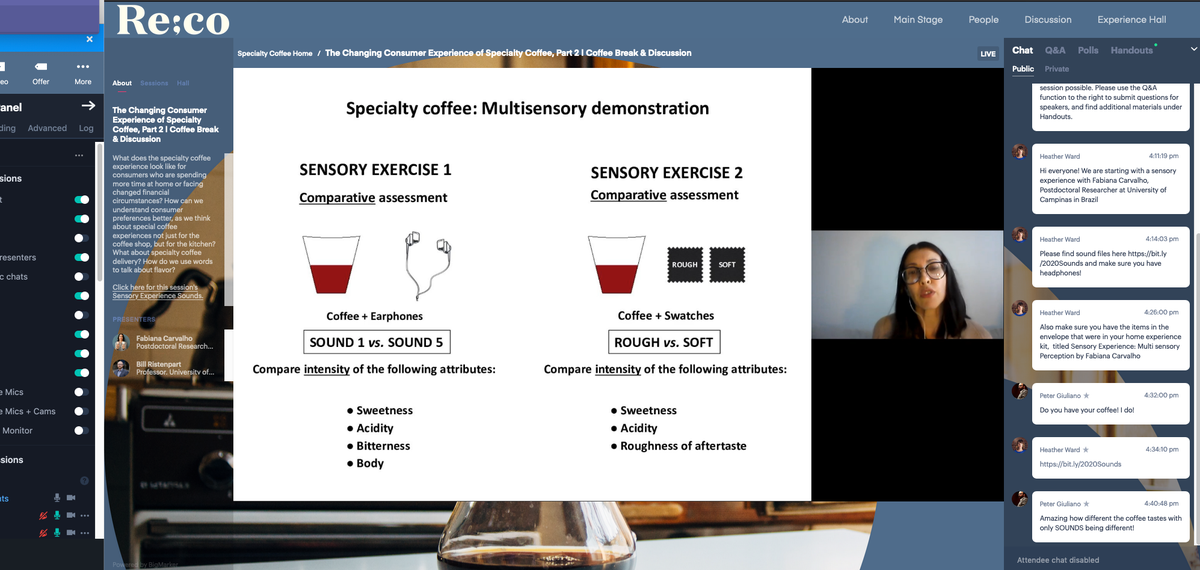Open the Discussion page

pyautogui.click(x=1048, y=19)
